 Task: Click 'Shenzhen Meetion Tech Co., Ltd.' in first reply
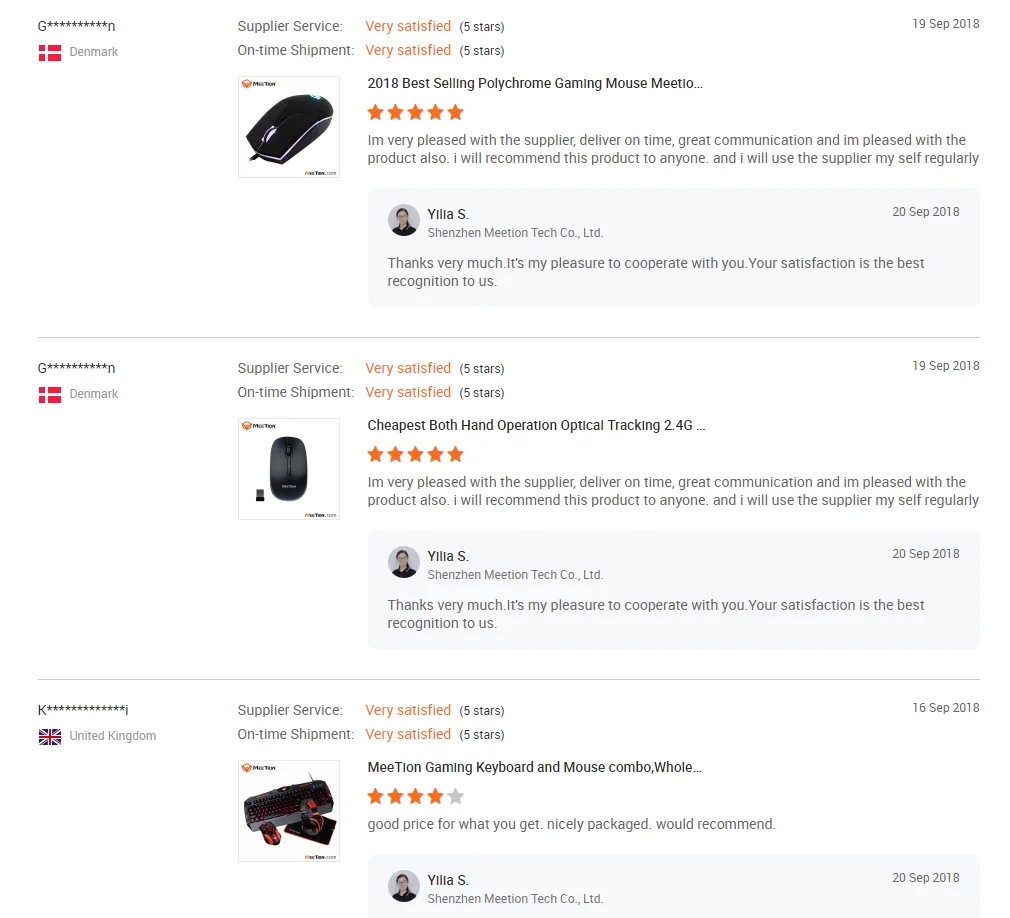[515, 233]
